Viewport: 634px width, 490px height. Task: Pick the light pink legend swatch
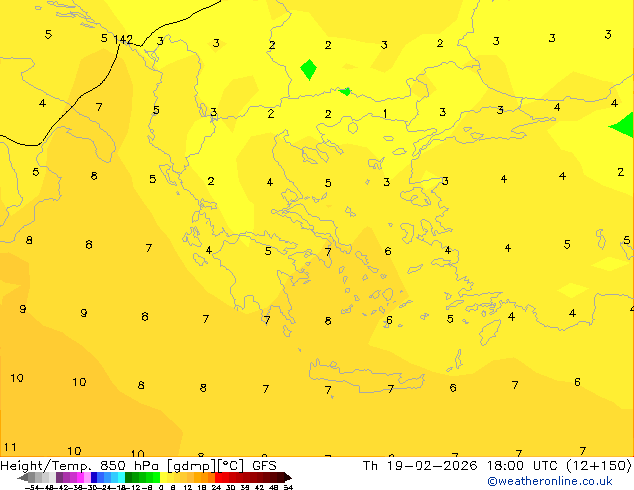coord(87,478)
